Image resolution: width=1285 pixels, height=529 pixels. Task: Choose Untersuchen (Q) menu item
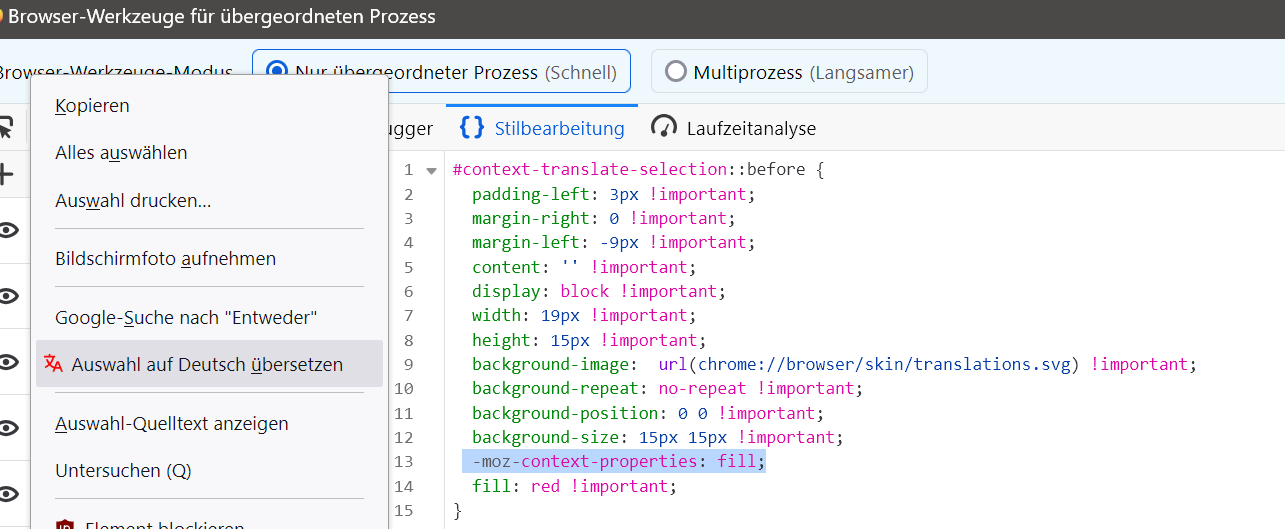point(123,471)
